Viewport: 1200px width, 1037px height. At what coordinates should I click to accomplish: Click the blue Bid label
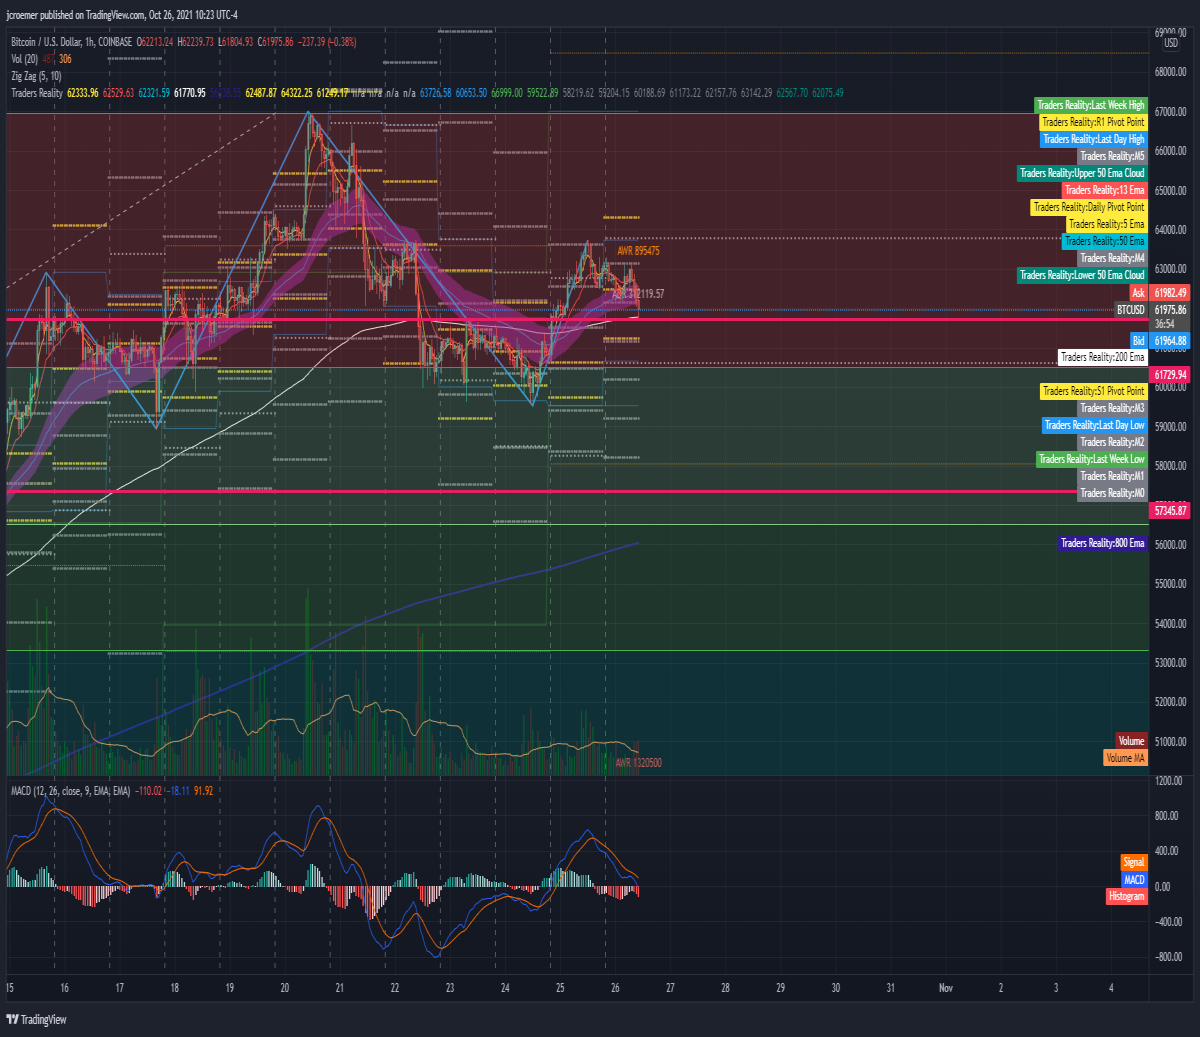(1139, 341)
